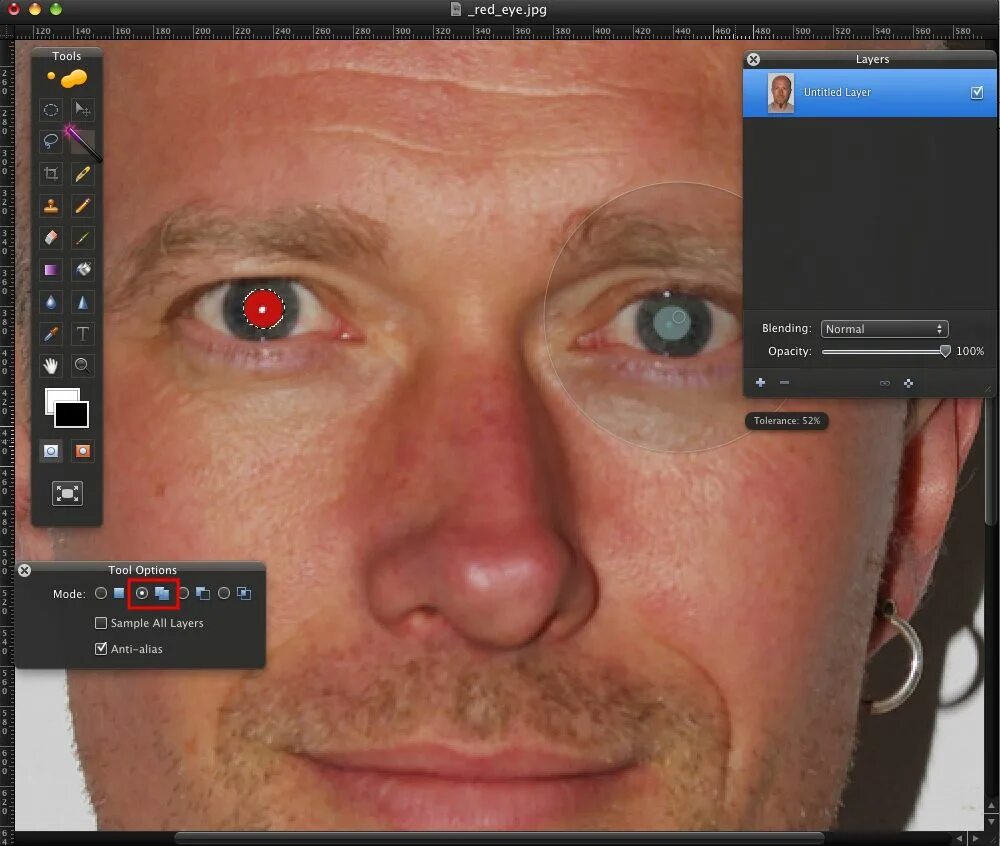Uncheck the Anti-alias checkbox
This screenshot has height=846, width=1000.
point(101,648)
